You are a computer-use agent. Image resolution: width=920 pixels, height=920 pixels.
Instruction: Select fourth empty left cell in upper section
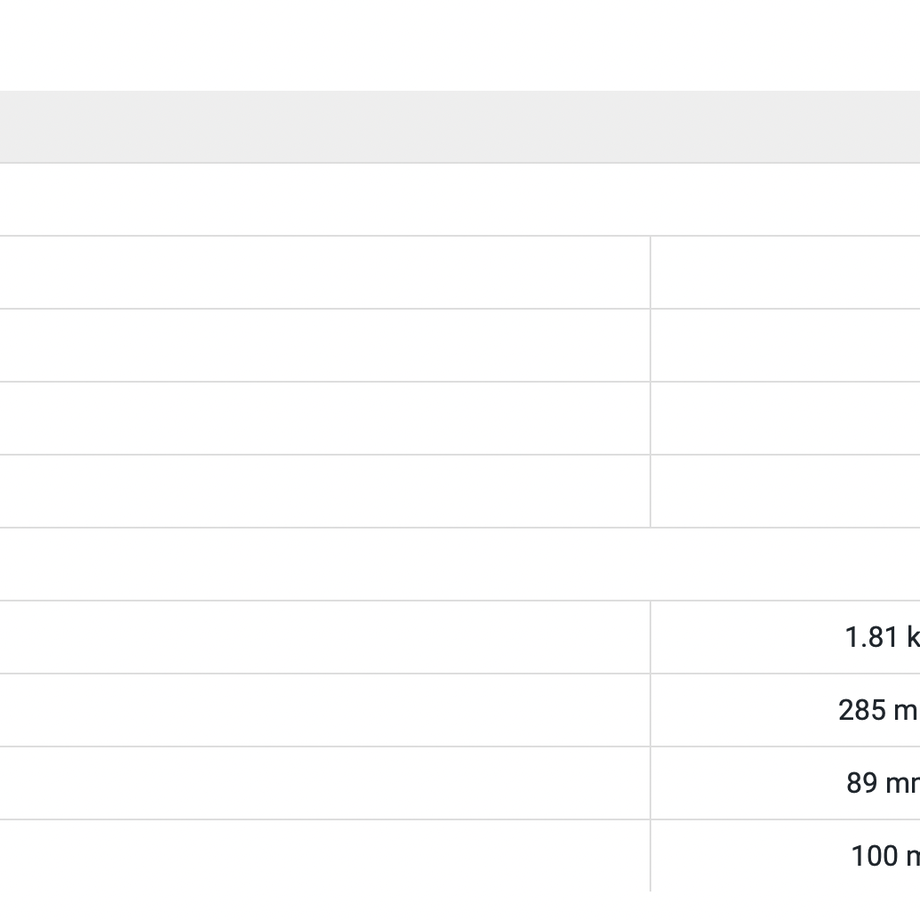click(x=325, y=491)
